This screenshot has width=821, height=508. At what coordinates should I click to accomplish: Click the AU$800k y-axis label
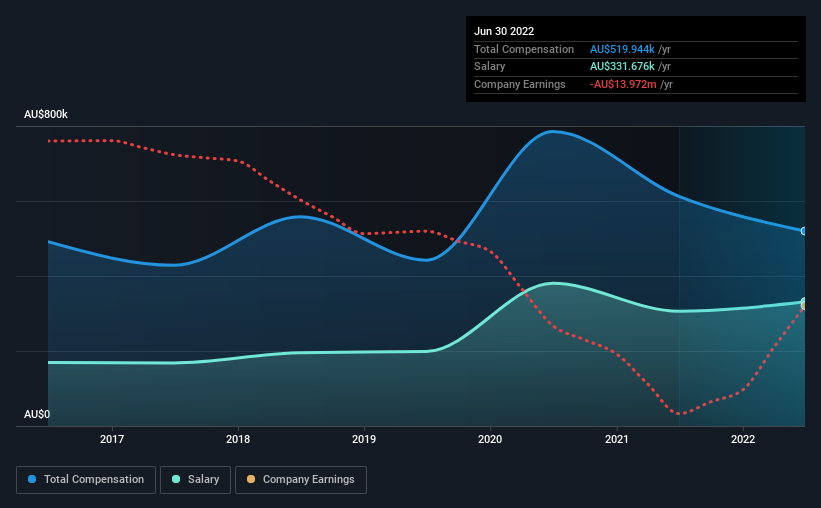pyautogui.click(x=46, y=114)
